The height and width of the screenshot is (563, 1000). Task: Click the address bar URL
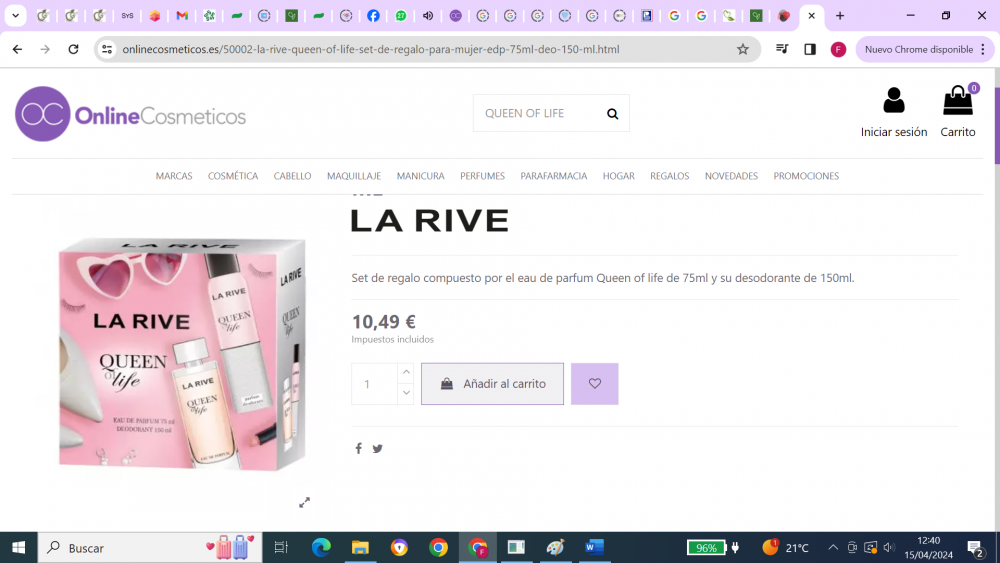pos(371,49)
